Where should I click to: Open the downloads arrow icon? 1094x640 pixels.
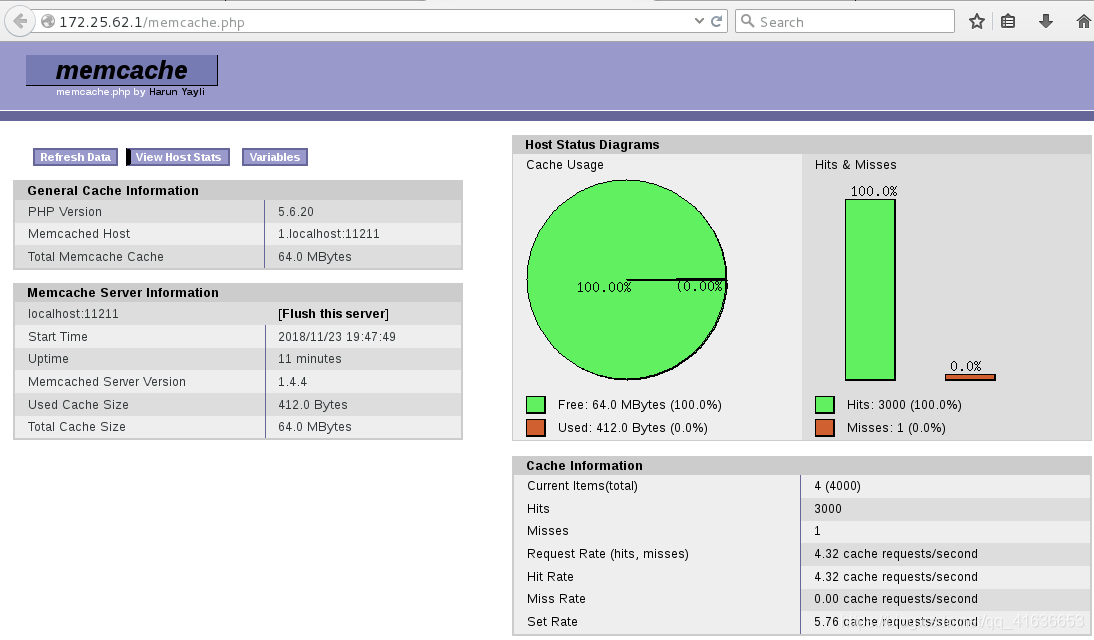[1045, 22]
